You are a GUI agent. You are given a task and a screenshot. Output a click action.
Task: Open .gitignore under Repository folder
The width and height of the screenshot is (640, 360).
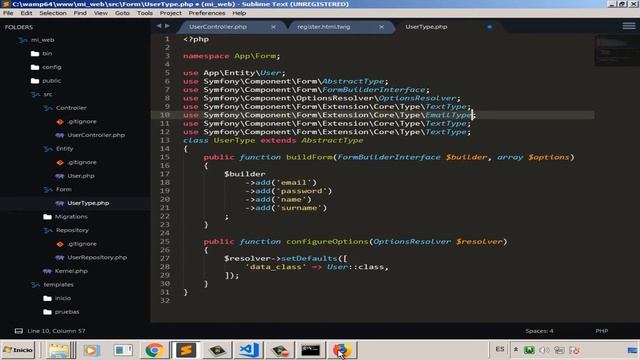click(x=82, y=244)
